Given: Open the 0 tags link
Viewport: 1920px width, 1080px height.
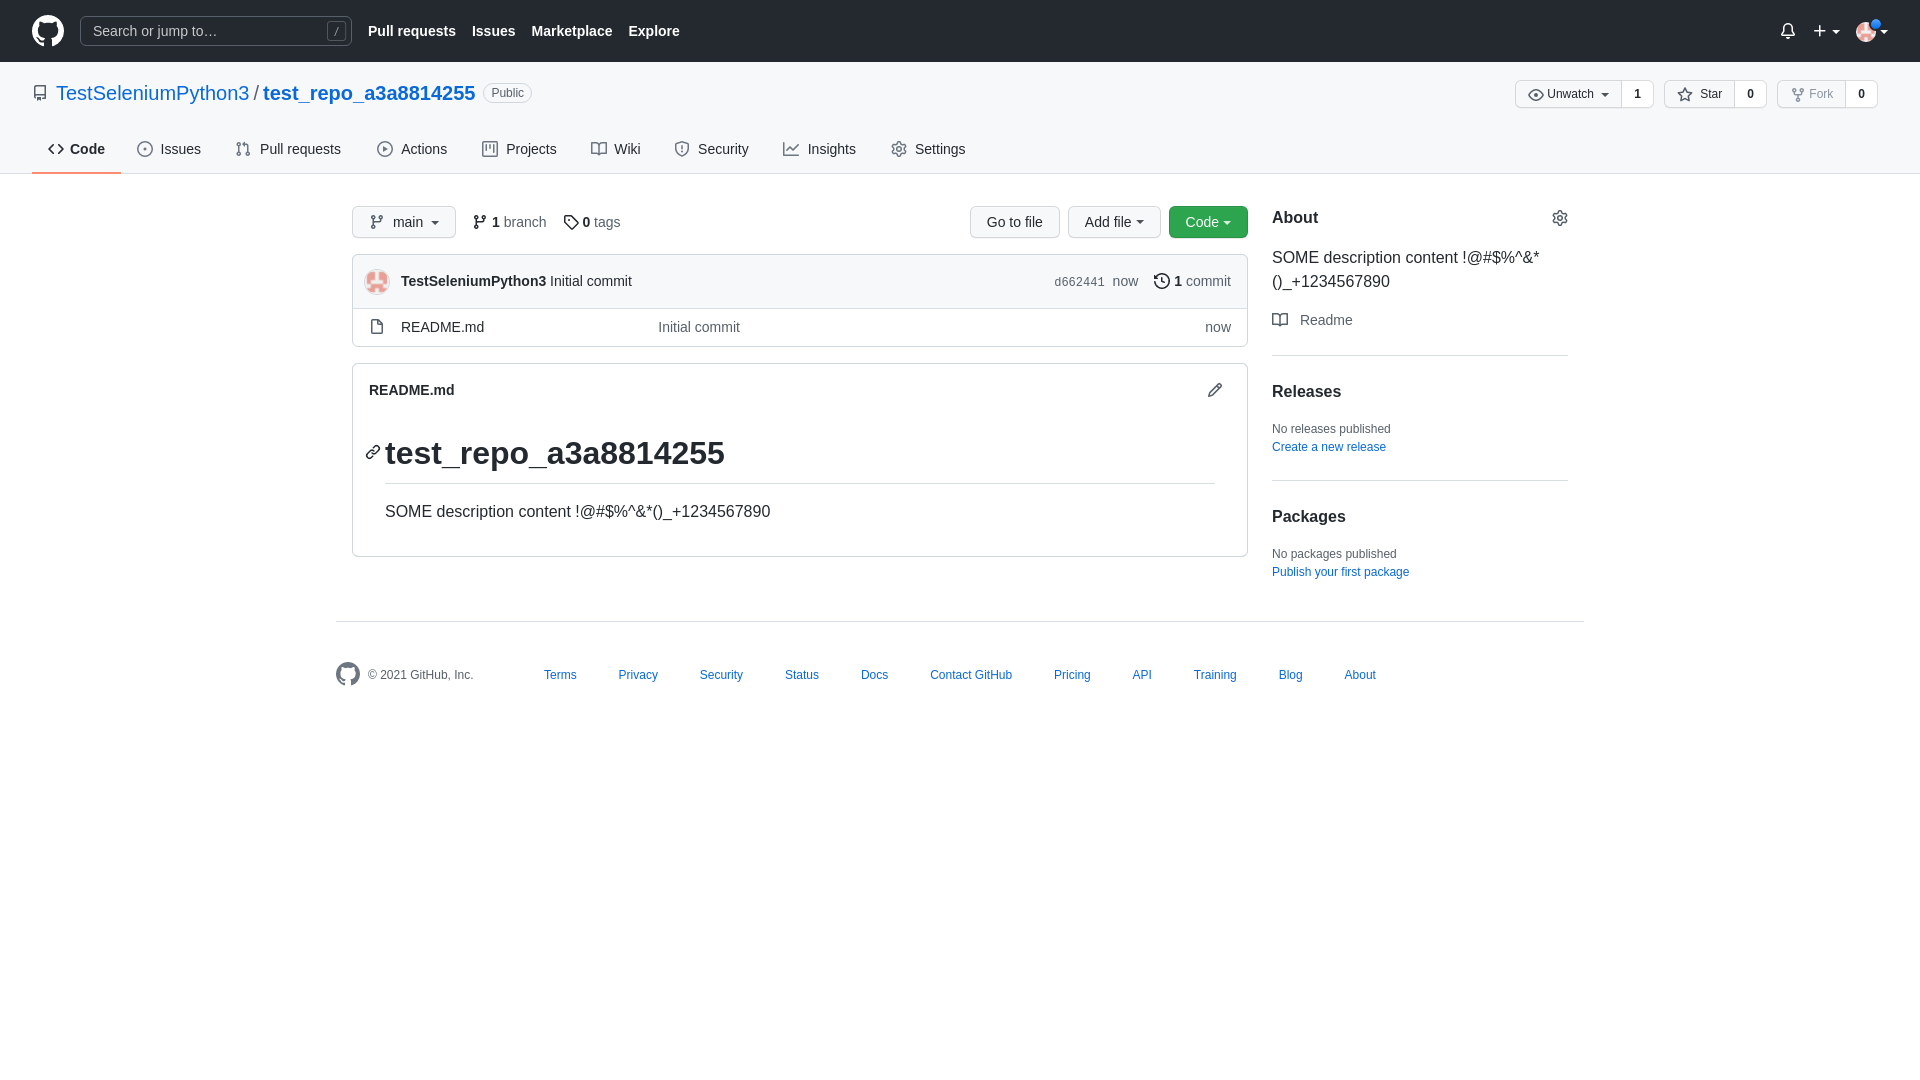Looking at the screenshot, I should tap(592, 222).
